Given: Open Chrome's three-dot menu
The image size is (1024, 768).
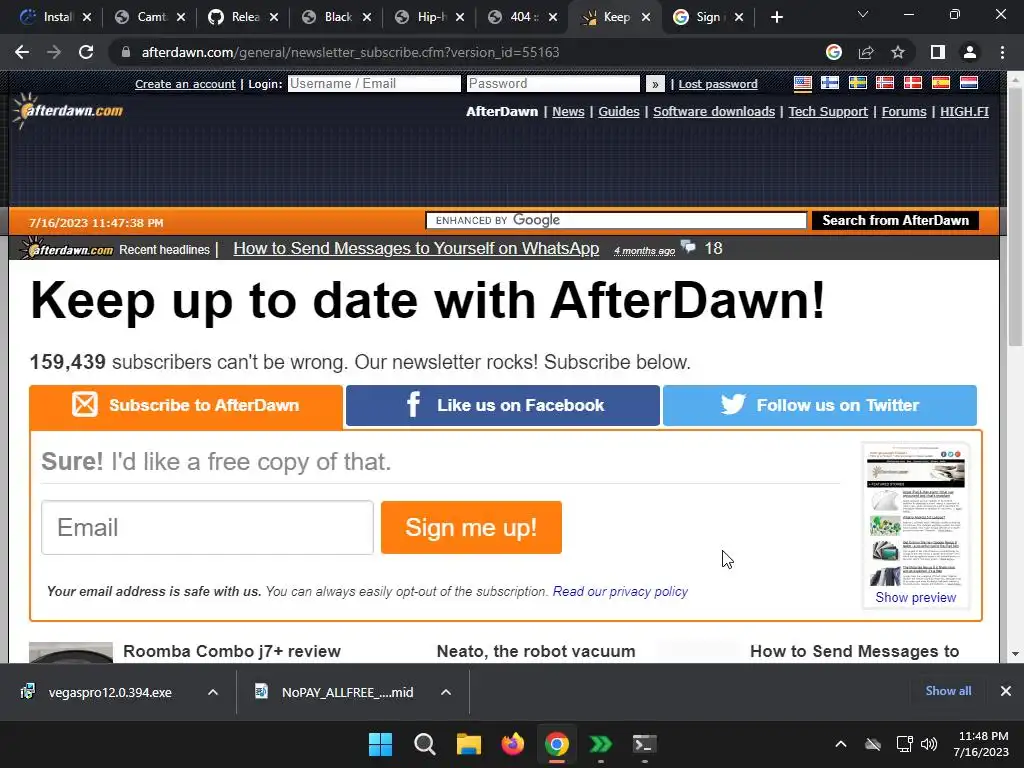Looking at the screenshot, I should (x=1002, y=52).
